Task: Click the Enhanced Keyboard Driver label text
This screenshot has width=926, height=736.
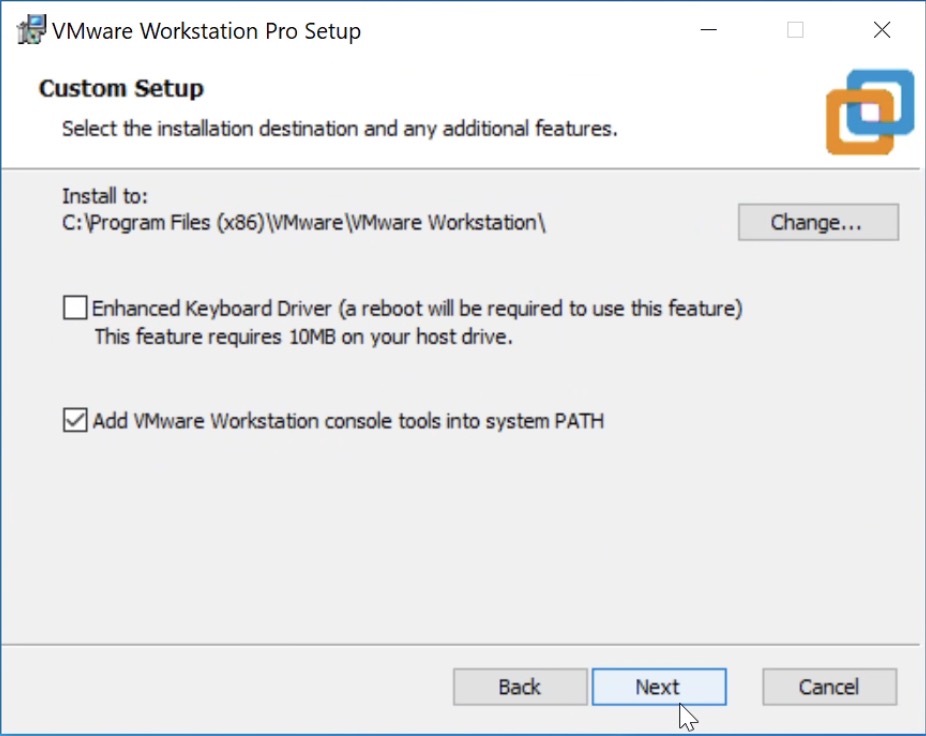Action: pyautogui.click(x=417, y=308)
